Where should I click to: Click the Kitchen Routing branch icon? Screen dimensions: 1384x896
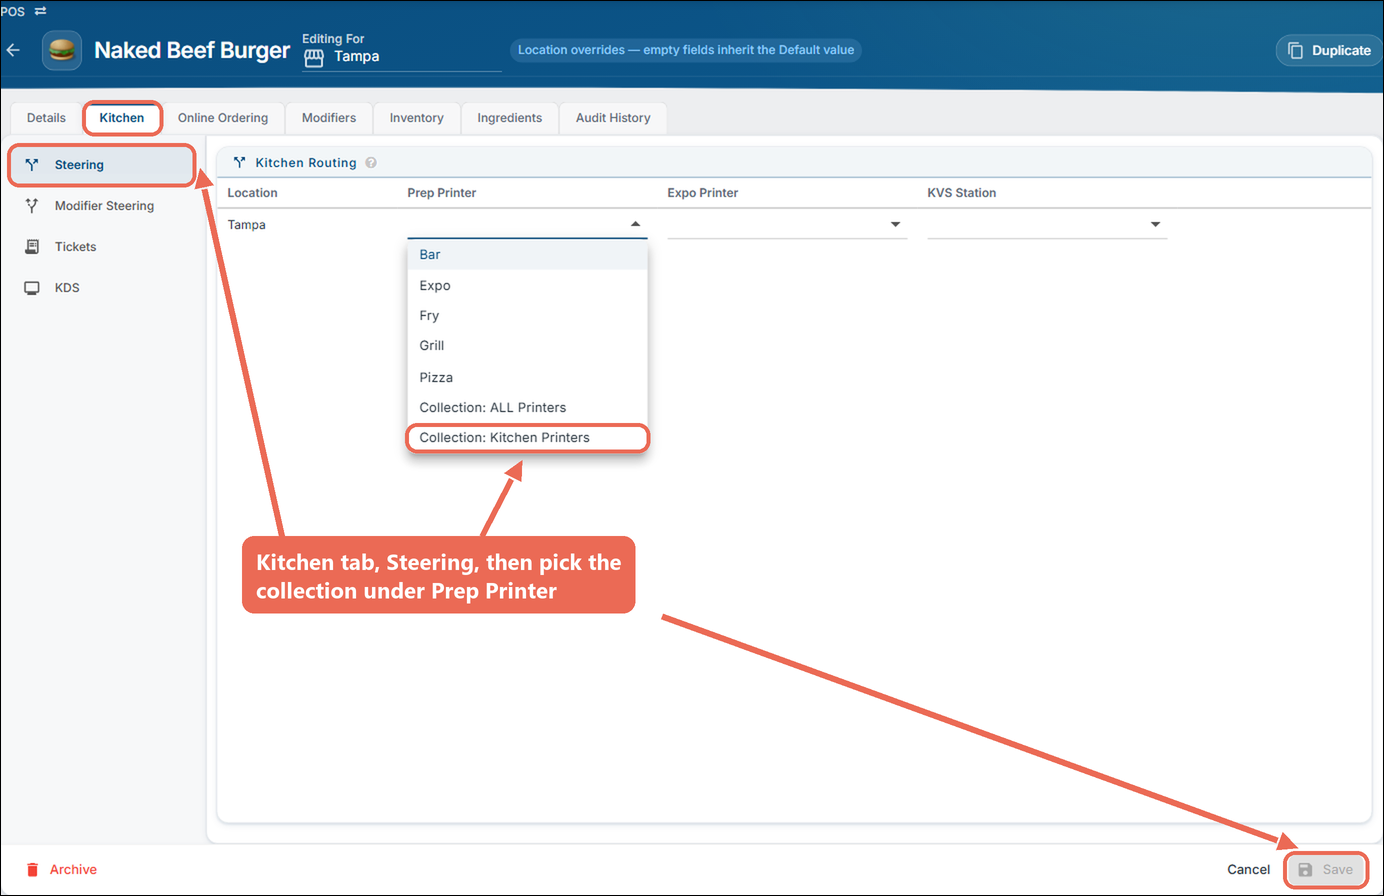pos(240,162)
